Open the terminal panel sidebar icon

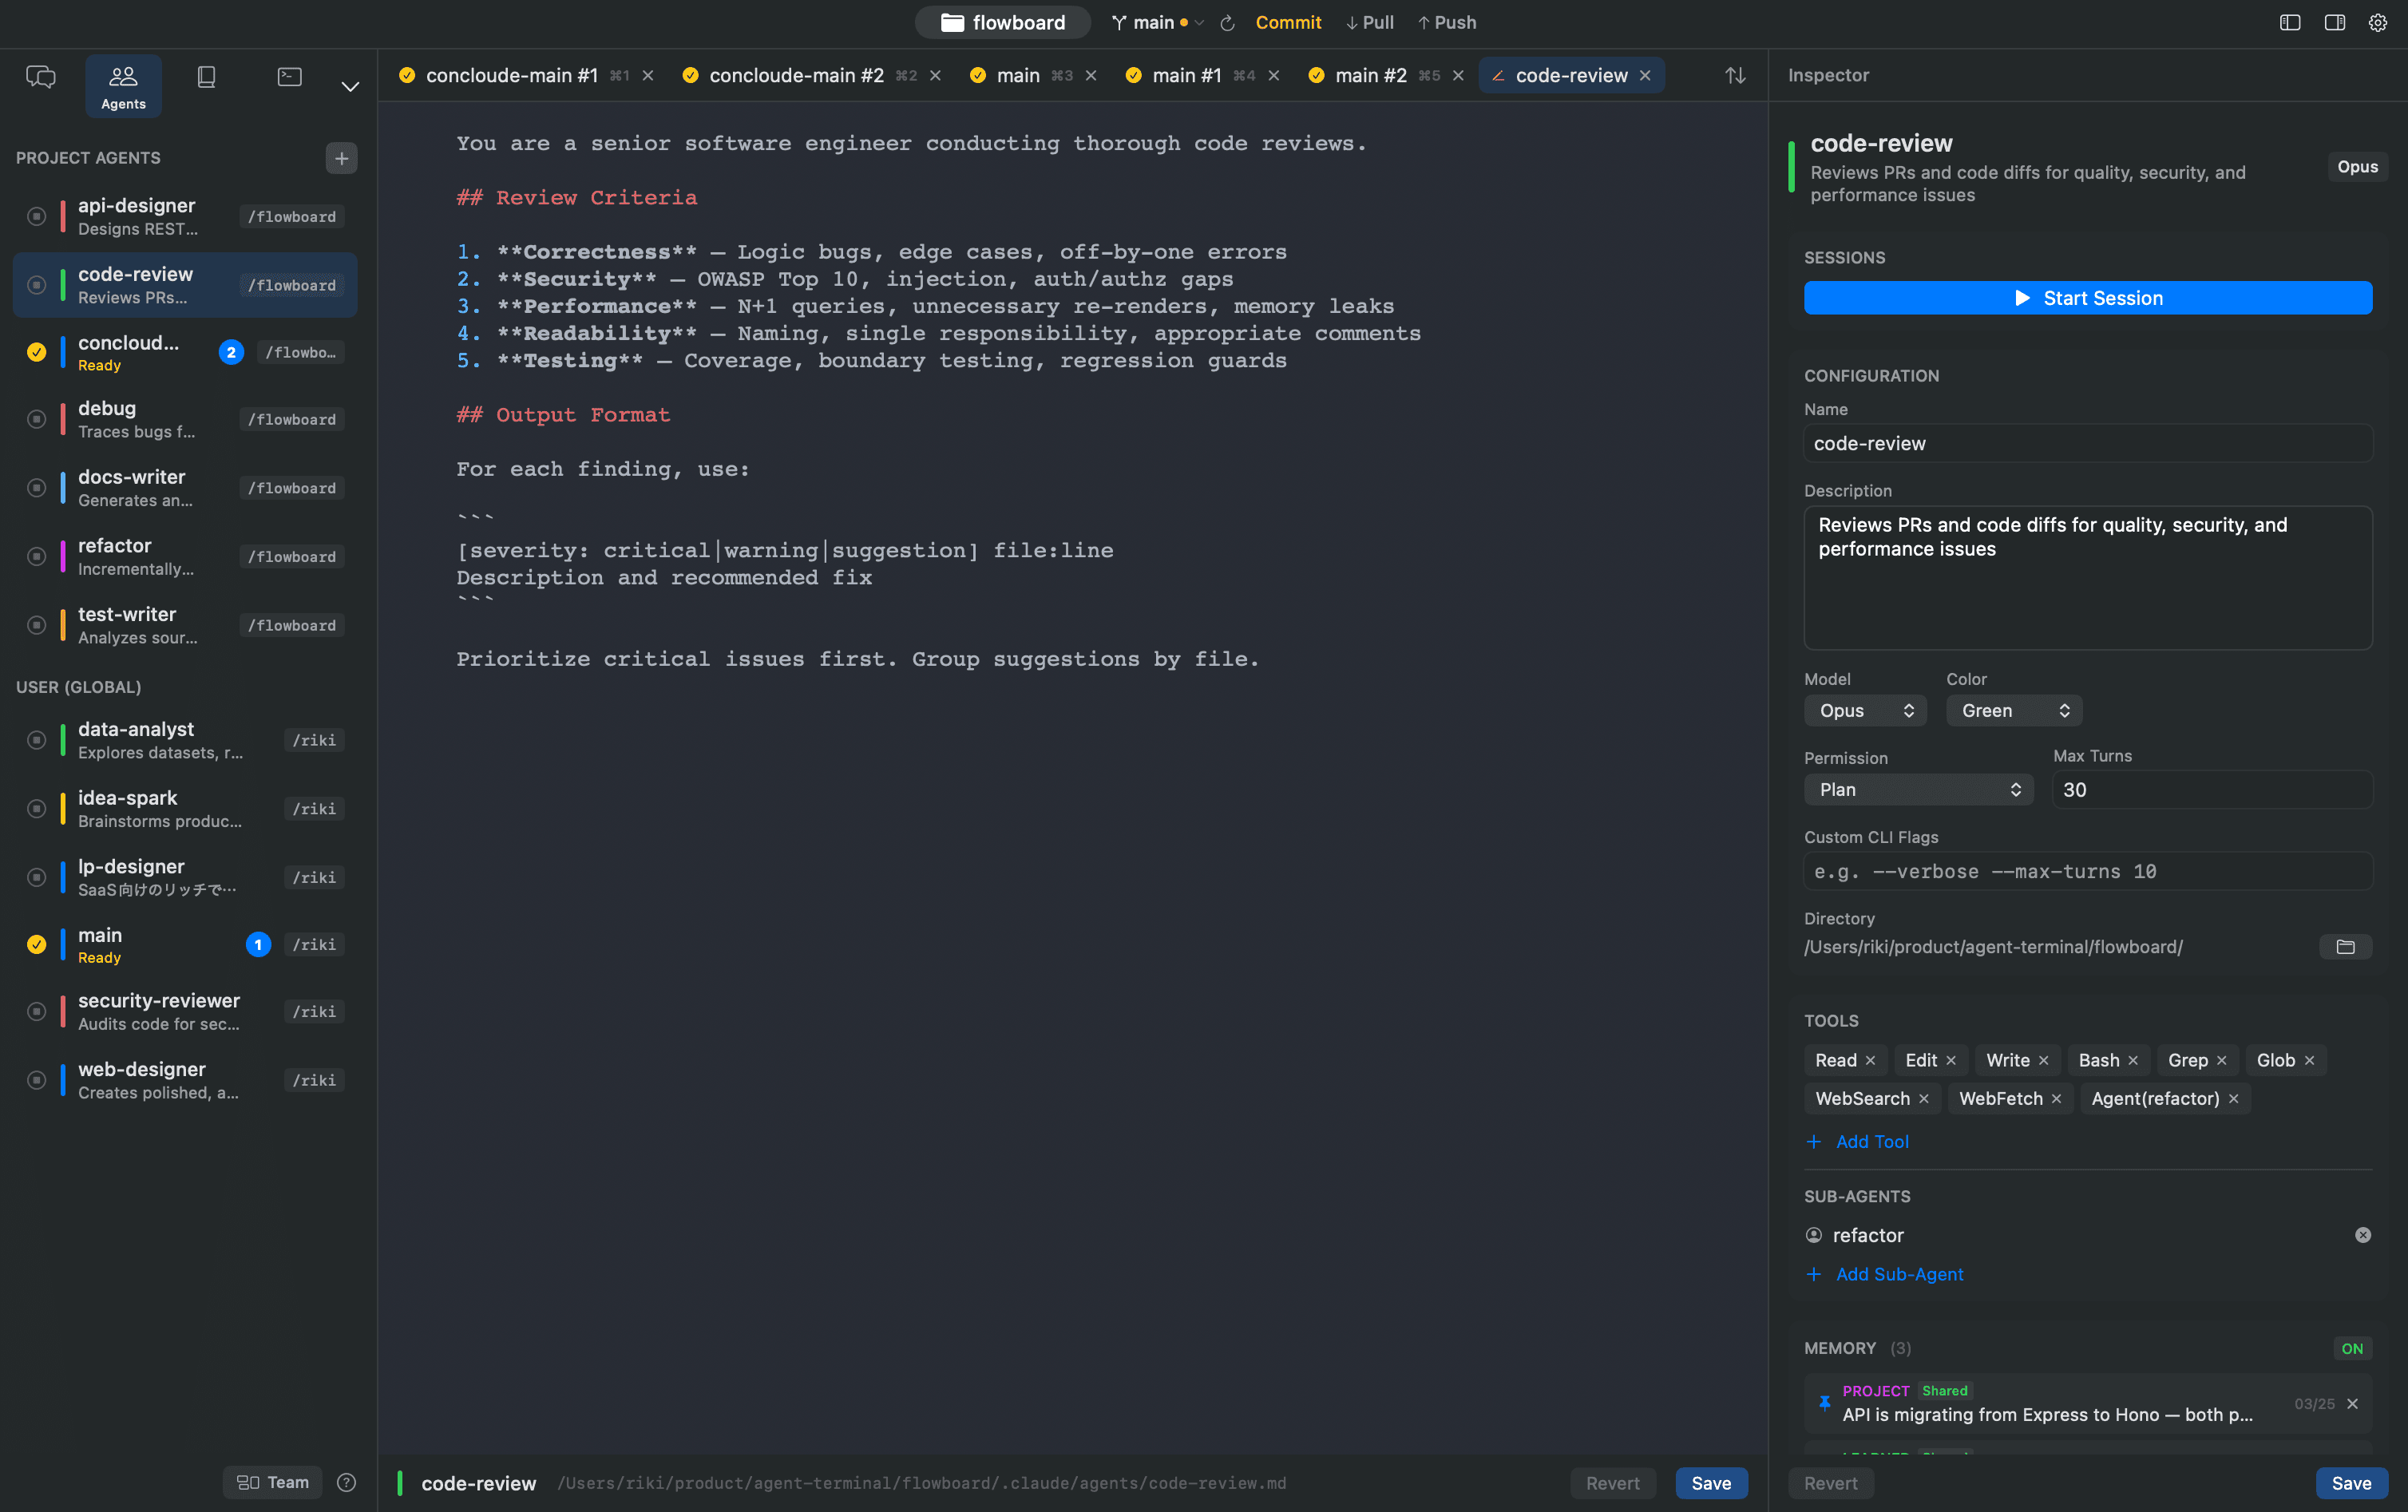289,77
